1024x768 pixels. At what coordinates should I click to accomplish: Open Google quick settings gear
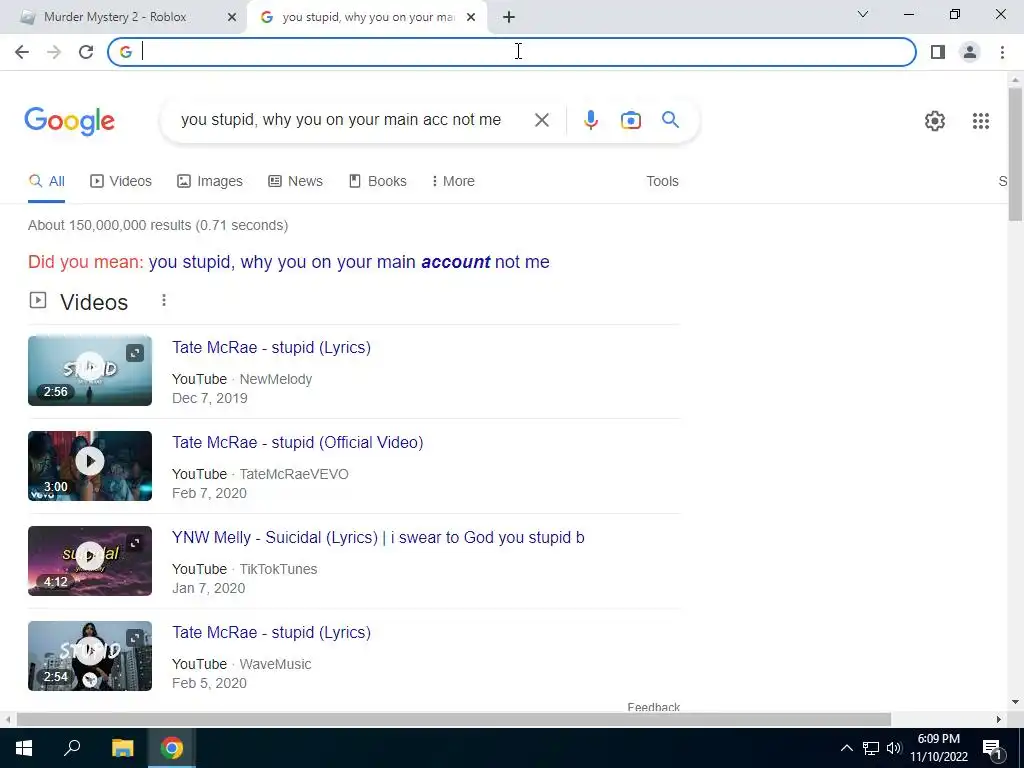935,121
